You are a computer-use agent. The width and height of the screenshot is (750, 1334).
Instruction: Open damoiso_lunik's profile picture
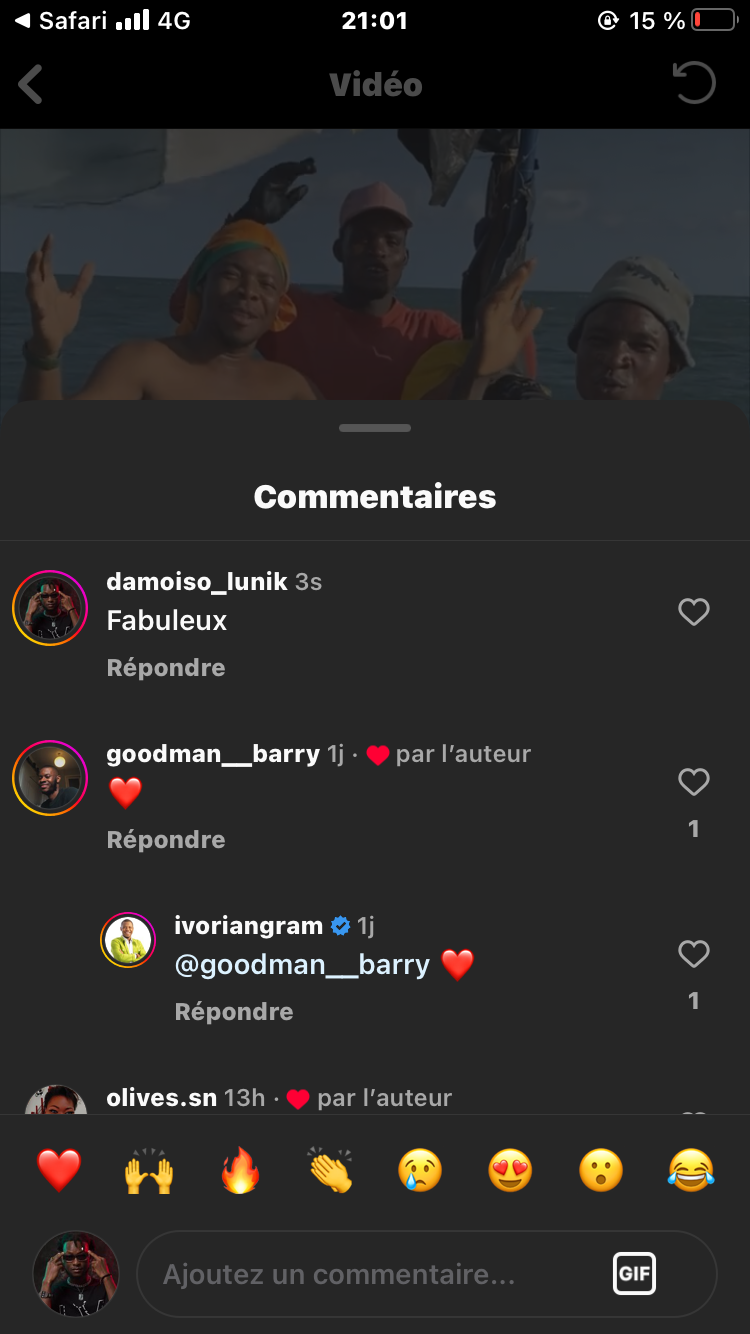coord(50,608)
